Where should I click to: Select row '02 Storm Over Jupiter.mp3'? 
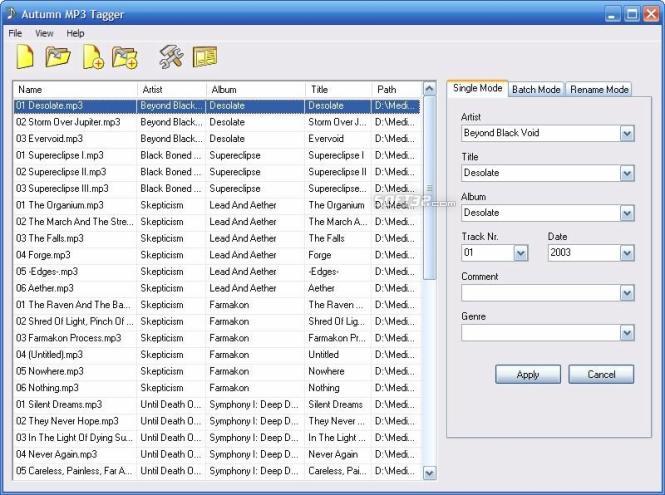coord(217,122)
